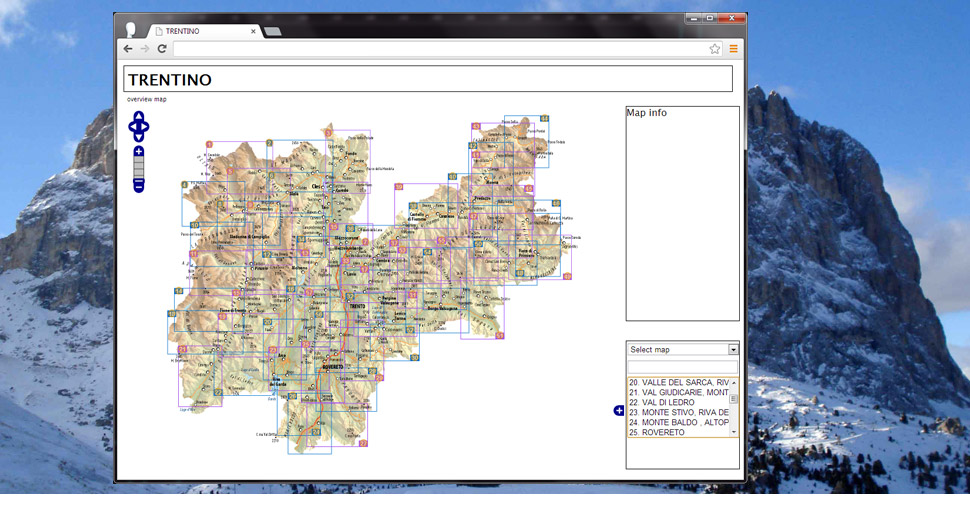The width and height of the screenshot is (970, 511).
Task: Reload the page
Action: point(162,48)
